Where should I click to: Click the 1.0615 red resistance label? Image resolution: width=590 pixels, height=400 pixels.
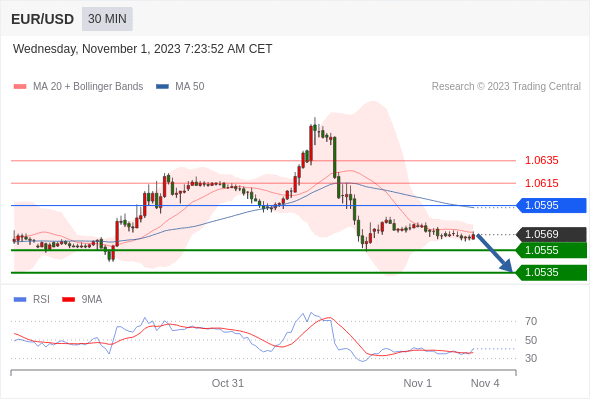[x=542, y=184]
